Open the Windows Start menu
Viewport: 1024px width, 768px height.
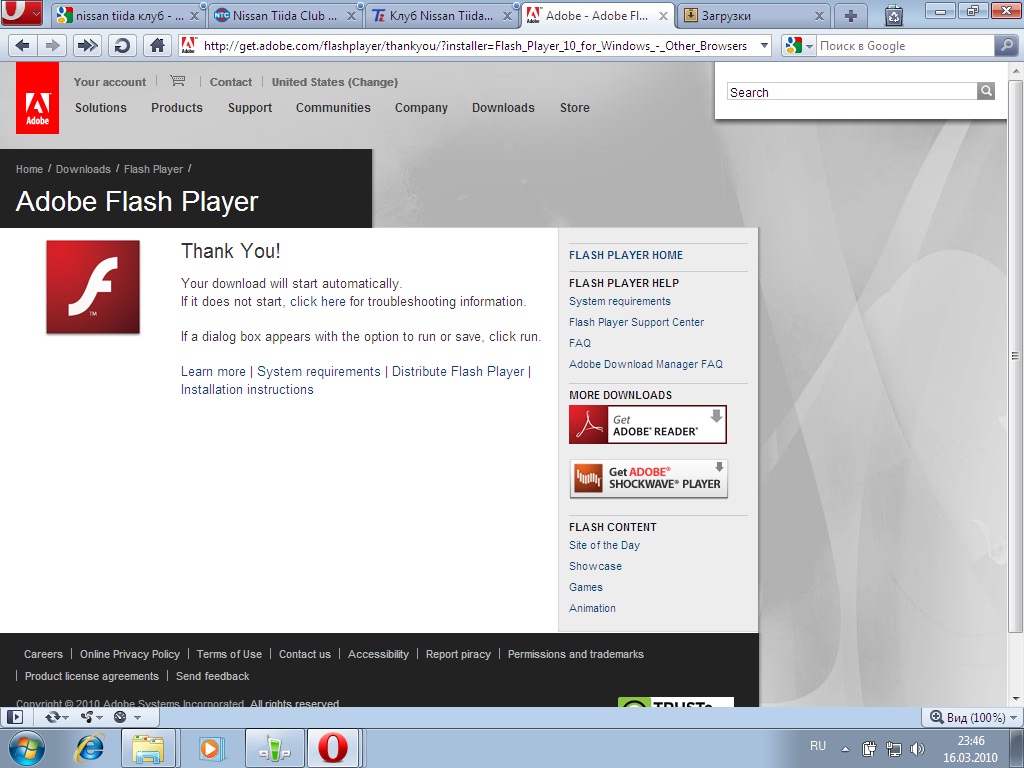27,748
